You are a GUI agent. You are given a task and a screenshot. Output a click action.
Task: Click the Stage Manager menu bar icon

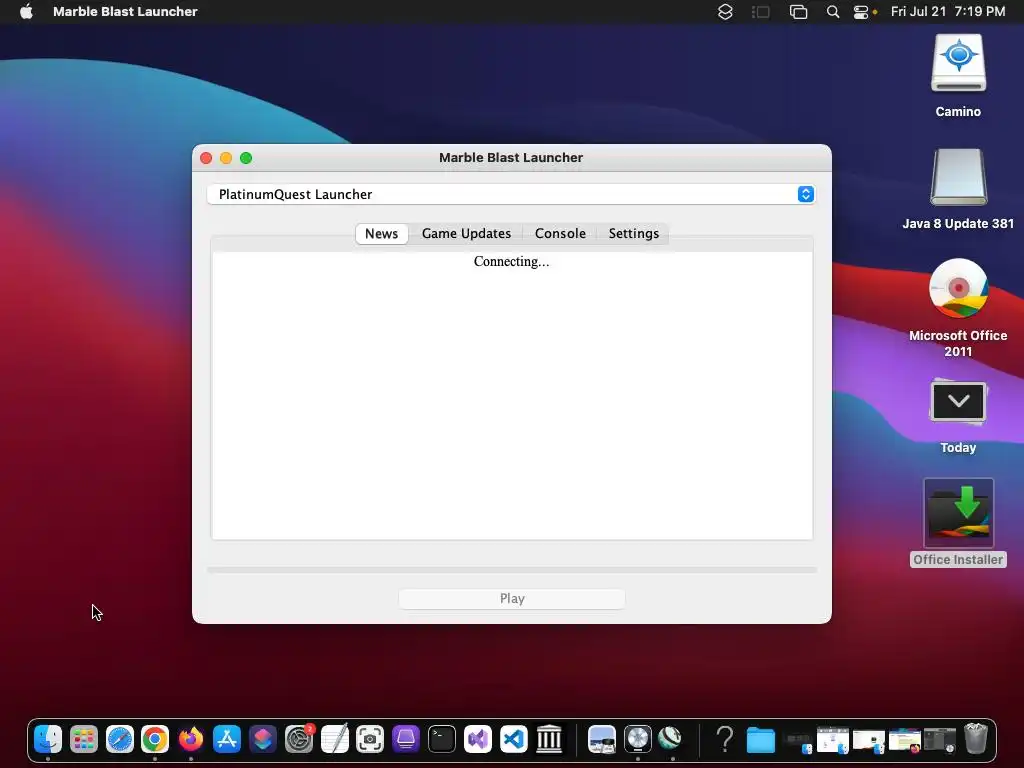(x=761, y=11)
